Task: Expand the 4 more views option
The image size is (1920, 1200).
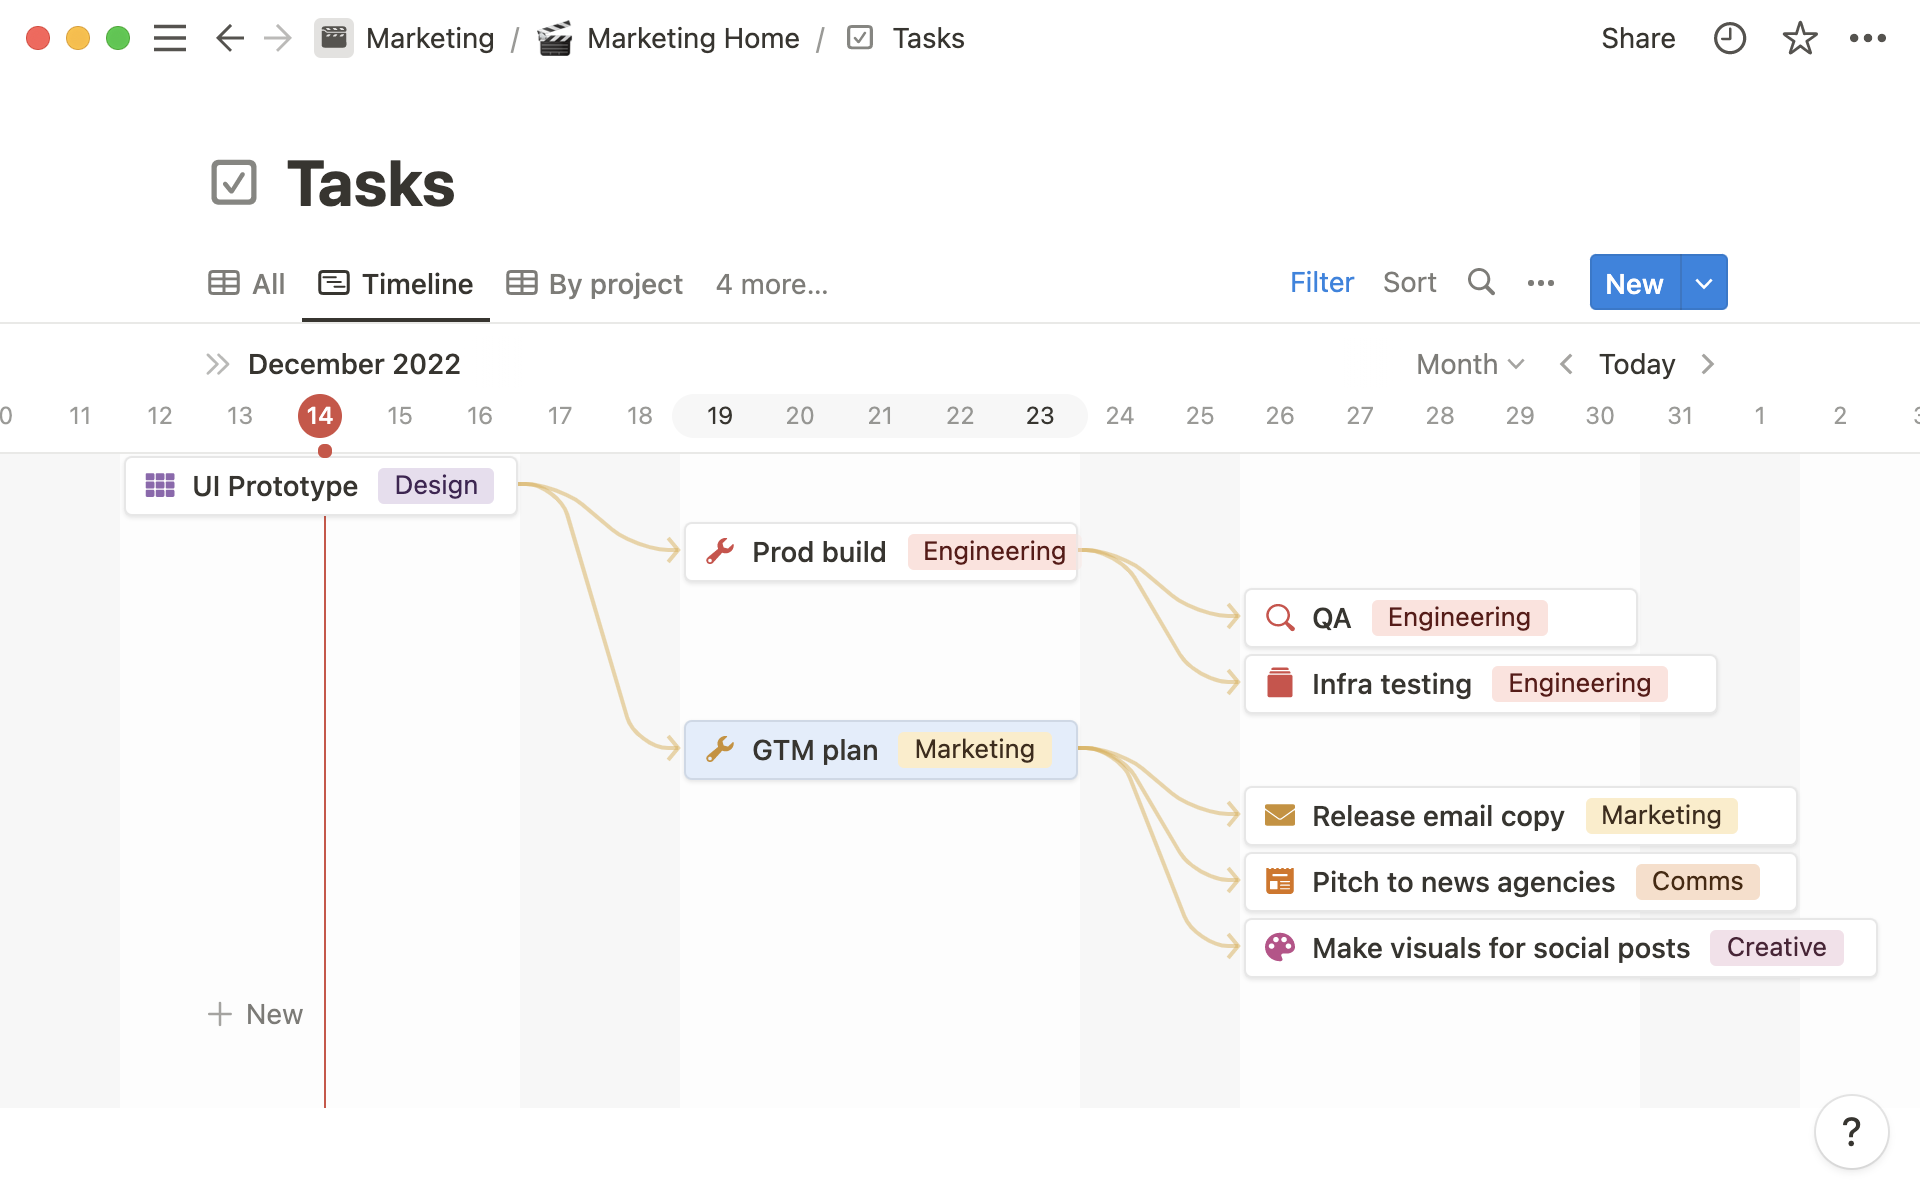Action: [770, 283]
